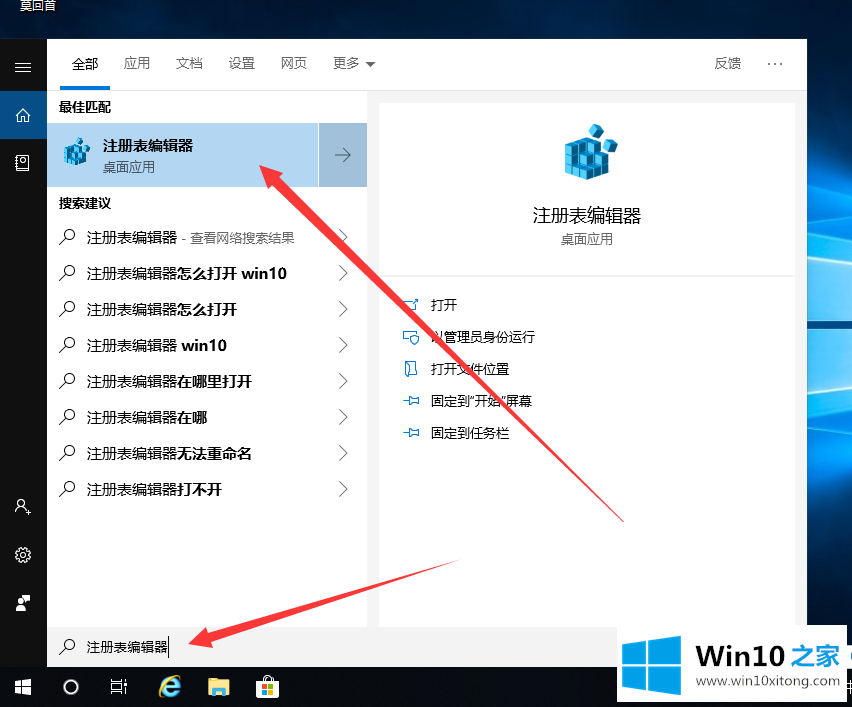Select the Home icon in the sidebar
This screenshot has width=852, height=707.
[x=23, y=115]
